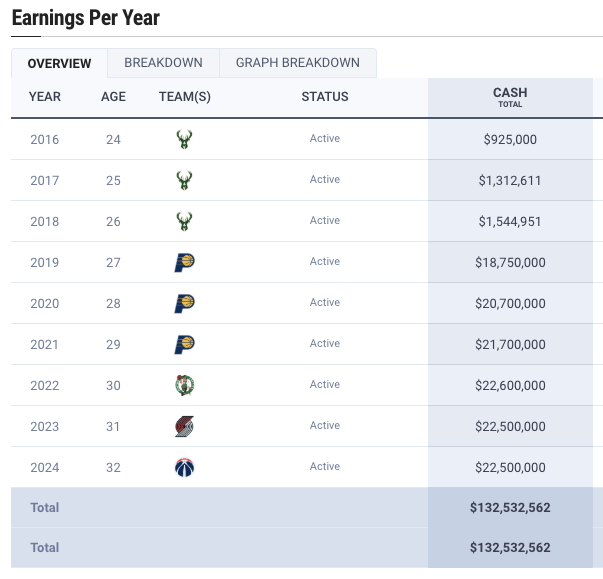Click the Celtics logo in the 2022 row
The height and width of the screenshot is (579, 603).
click(184, 386)
